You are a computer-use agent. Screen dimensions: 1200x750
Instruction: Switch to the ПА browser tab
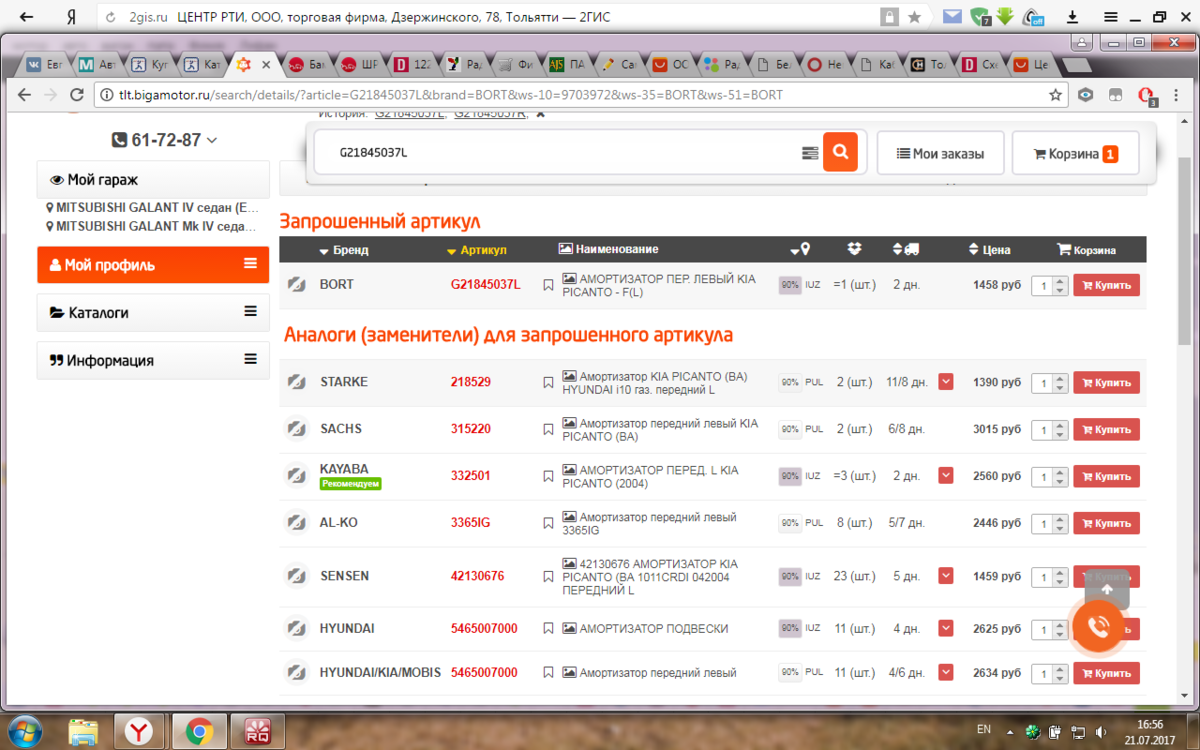(x=568, y=64)
